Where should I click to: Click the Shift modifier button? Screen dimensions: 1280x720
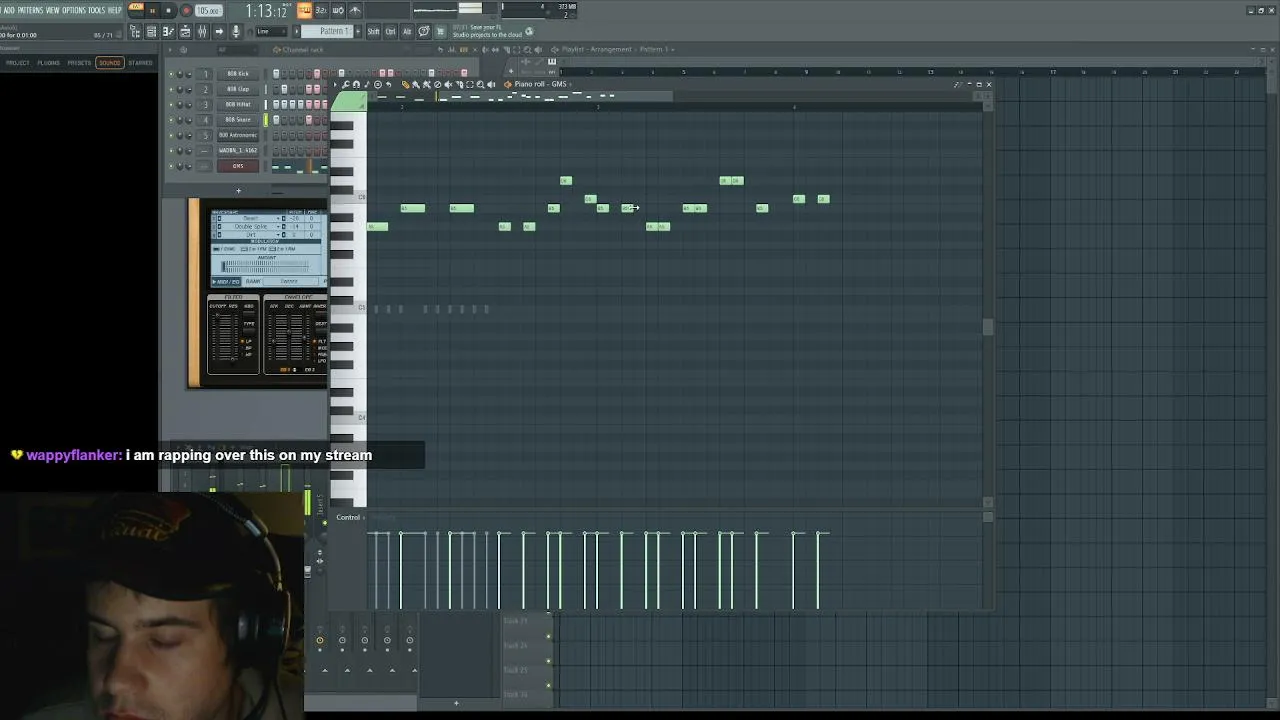pyautogui.click(x=373, y=32)
